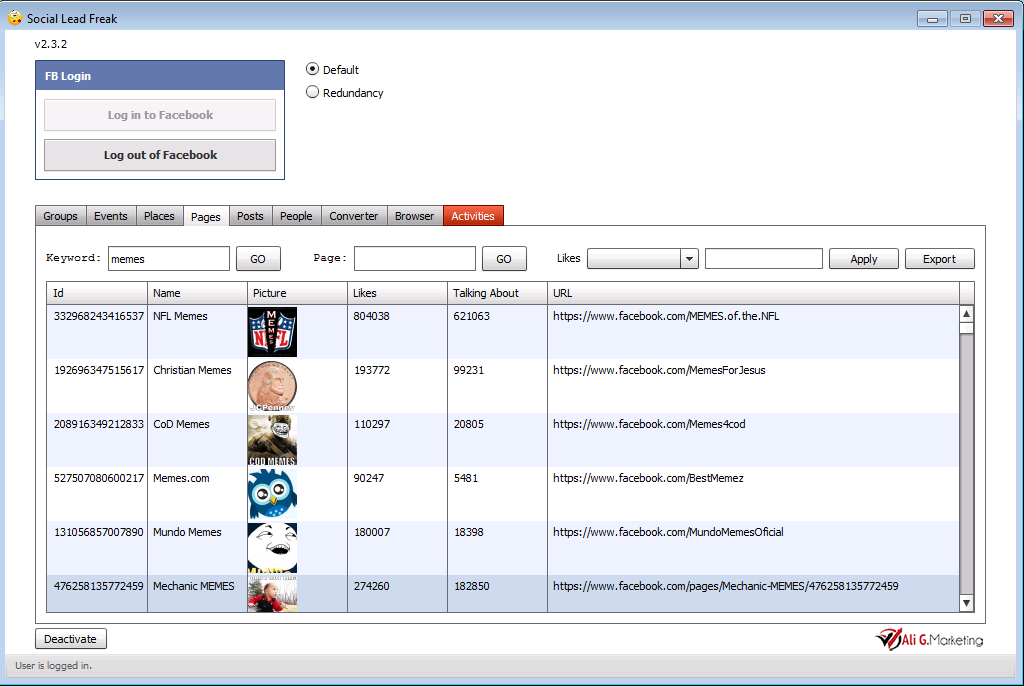Click the Talking About value 99231
1024x687 pixels.
click(468, 370)
